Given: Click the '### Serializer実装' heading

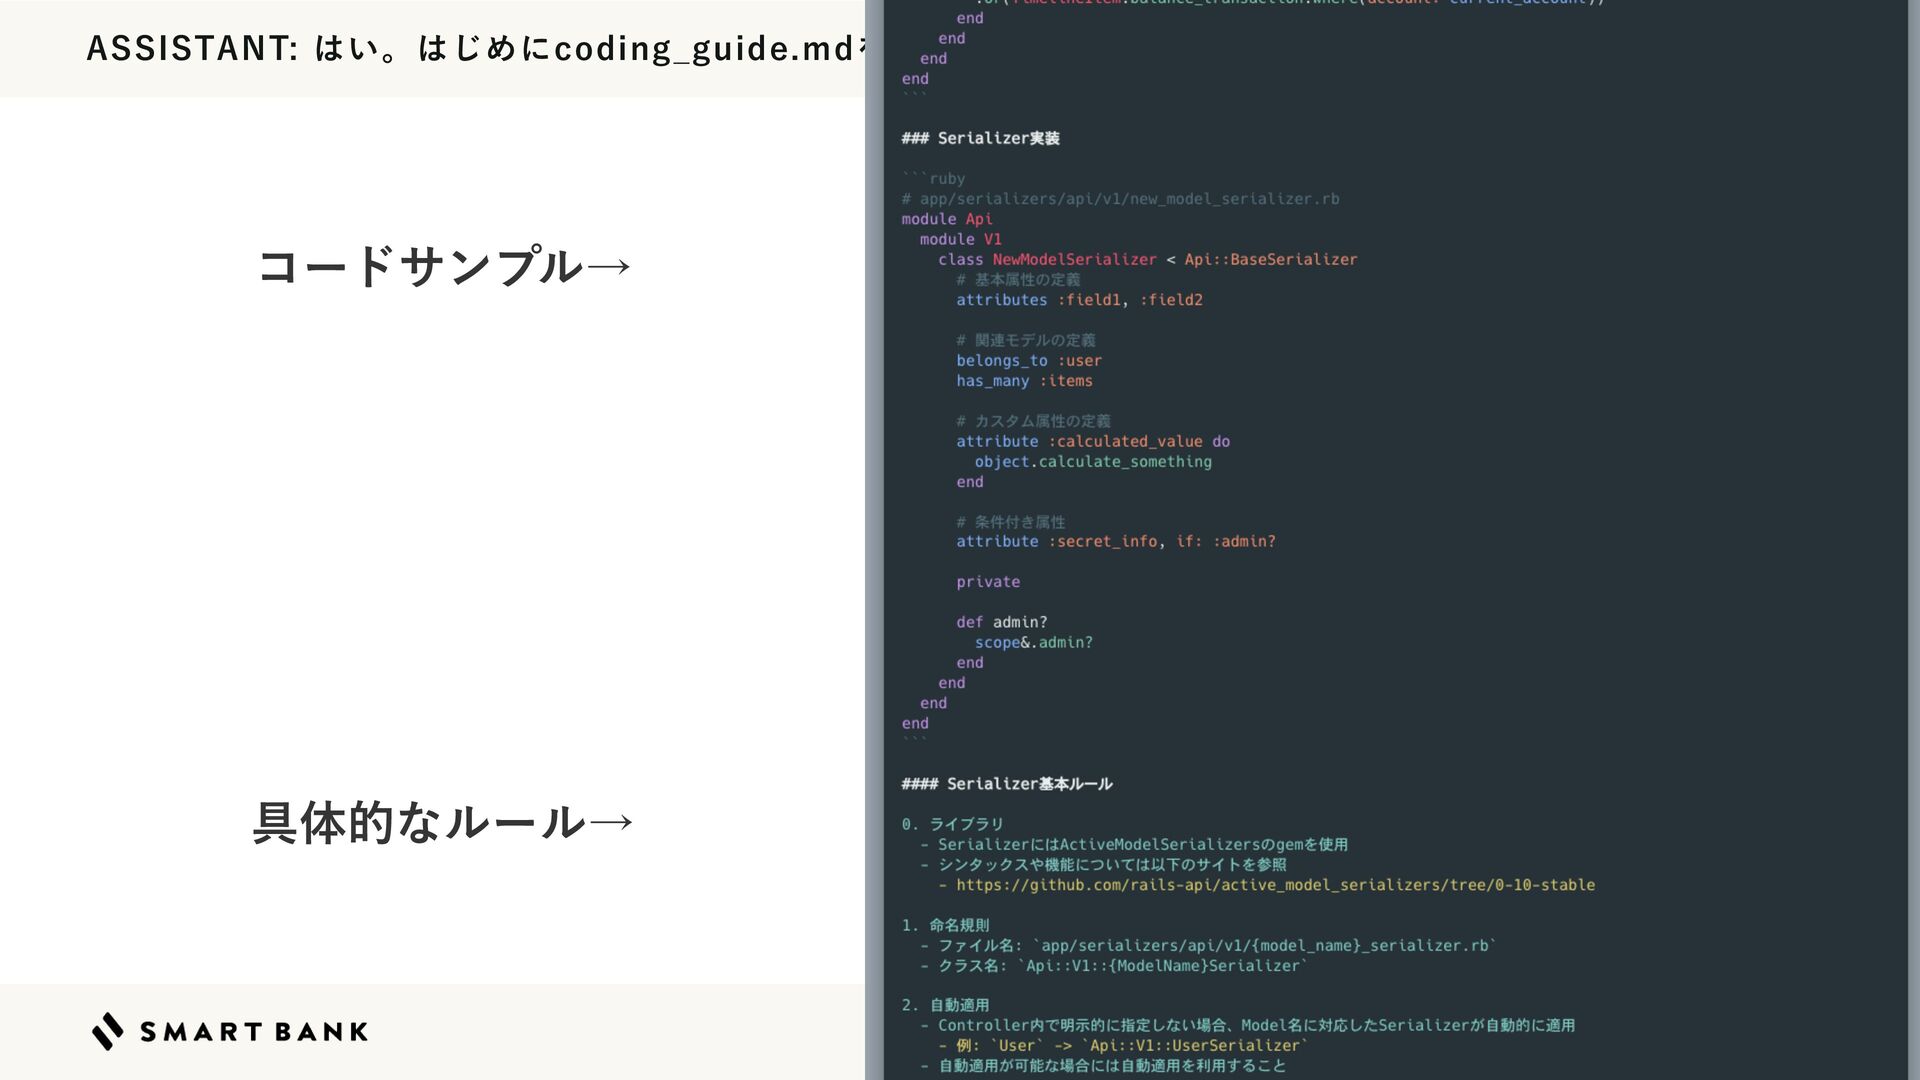Looking at the screenshot, I should pyautogui.click(x=980, y=138).
